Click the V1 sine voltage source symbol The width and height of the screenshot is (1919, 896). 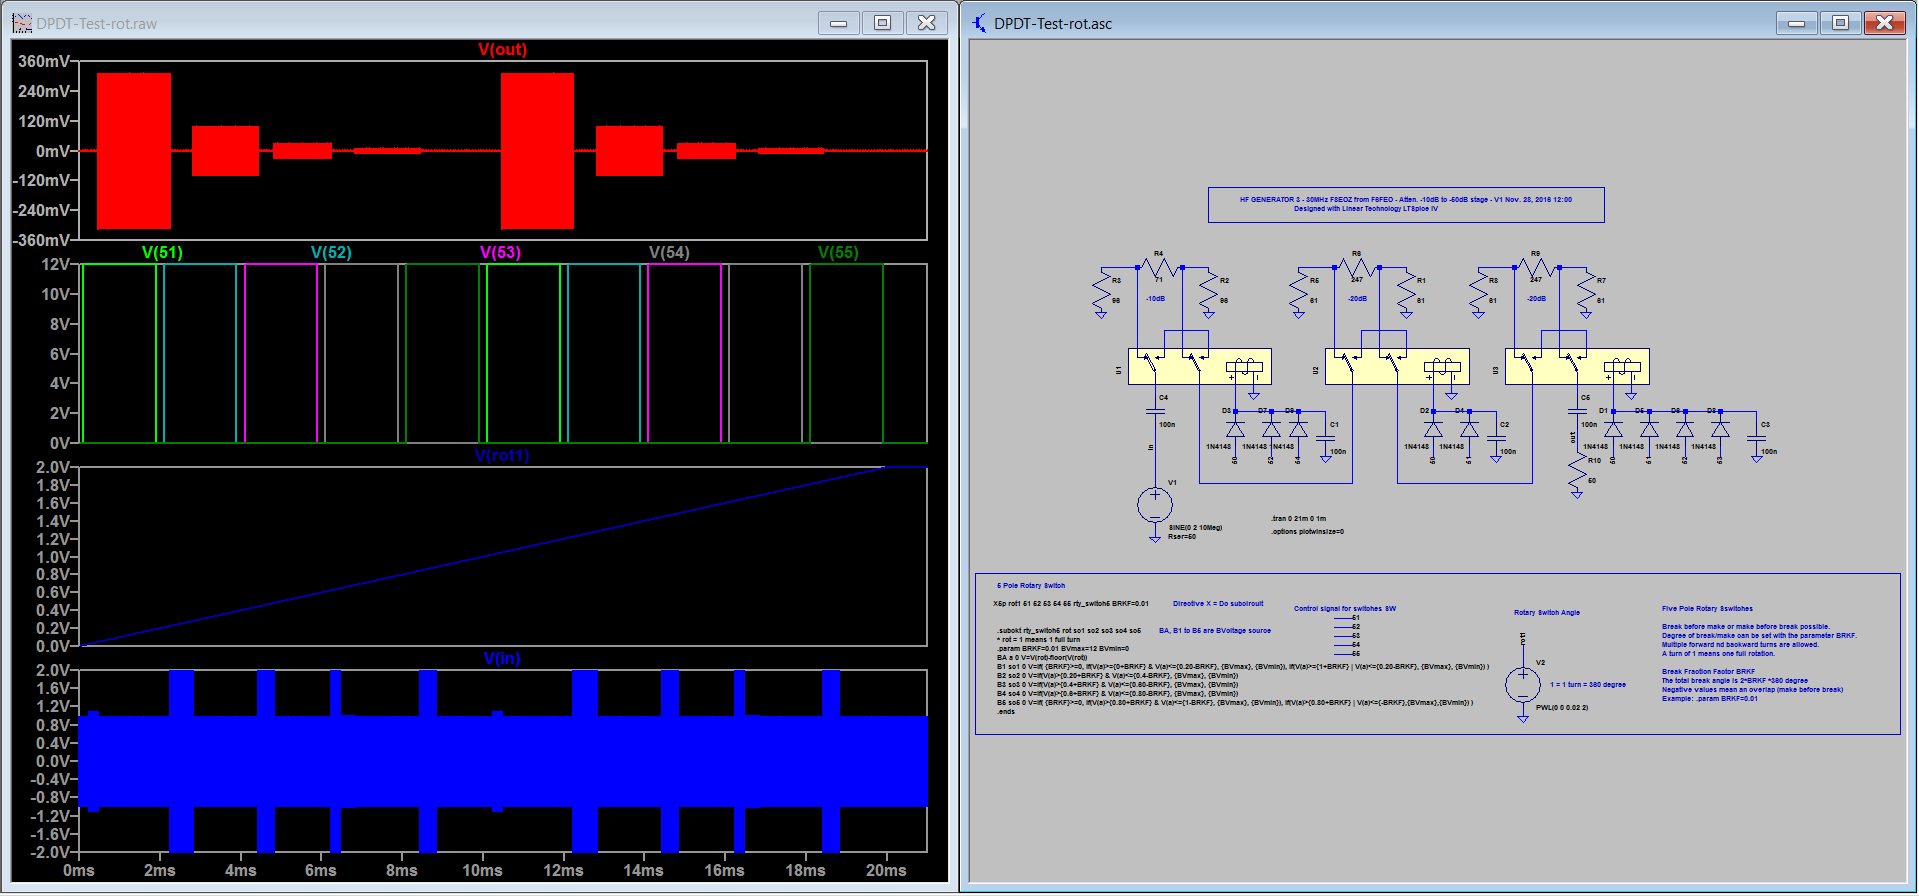[x=1154, y=504]
